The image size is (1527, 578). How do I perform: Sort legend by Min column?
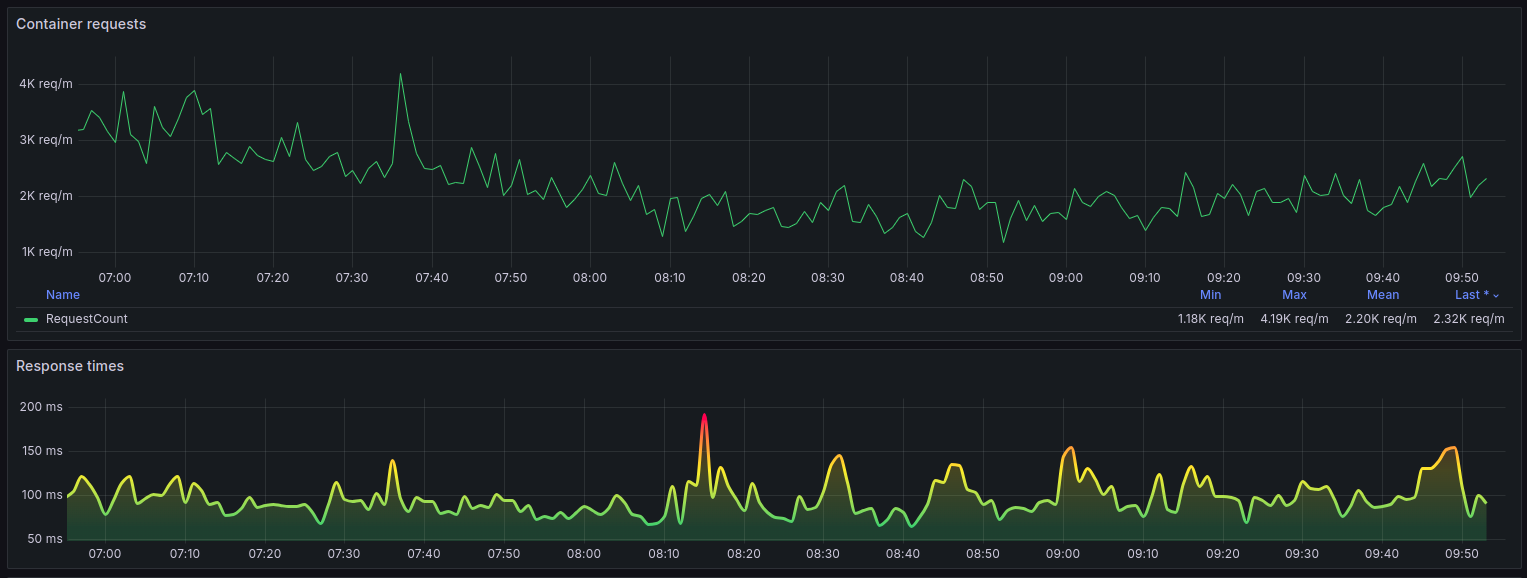click(x=1210, y=295)
